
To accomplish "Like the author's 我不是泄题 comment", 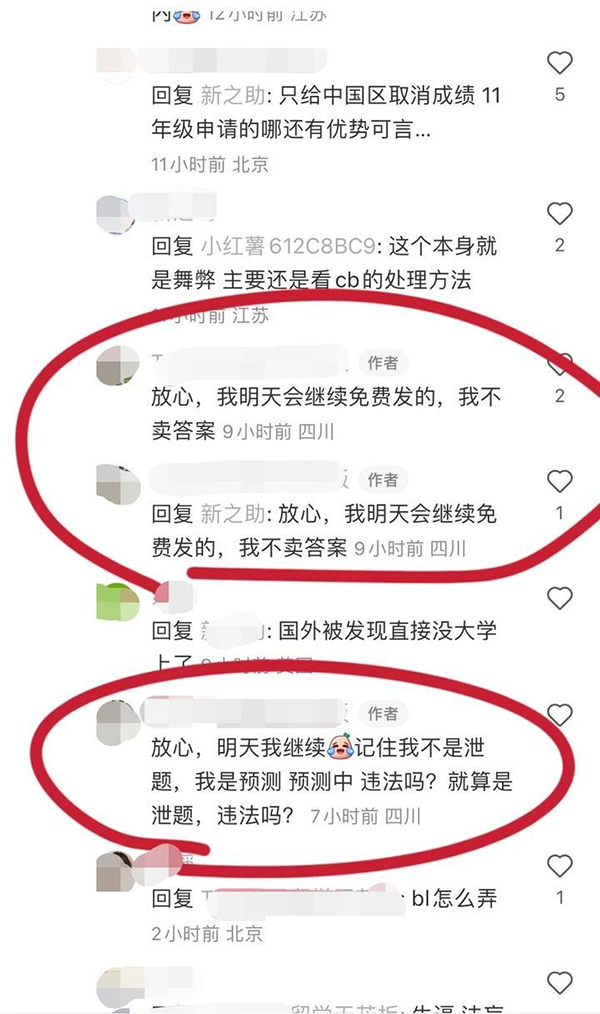I will coord(559,715).
